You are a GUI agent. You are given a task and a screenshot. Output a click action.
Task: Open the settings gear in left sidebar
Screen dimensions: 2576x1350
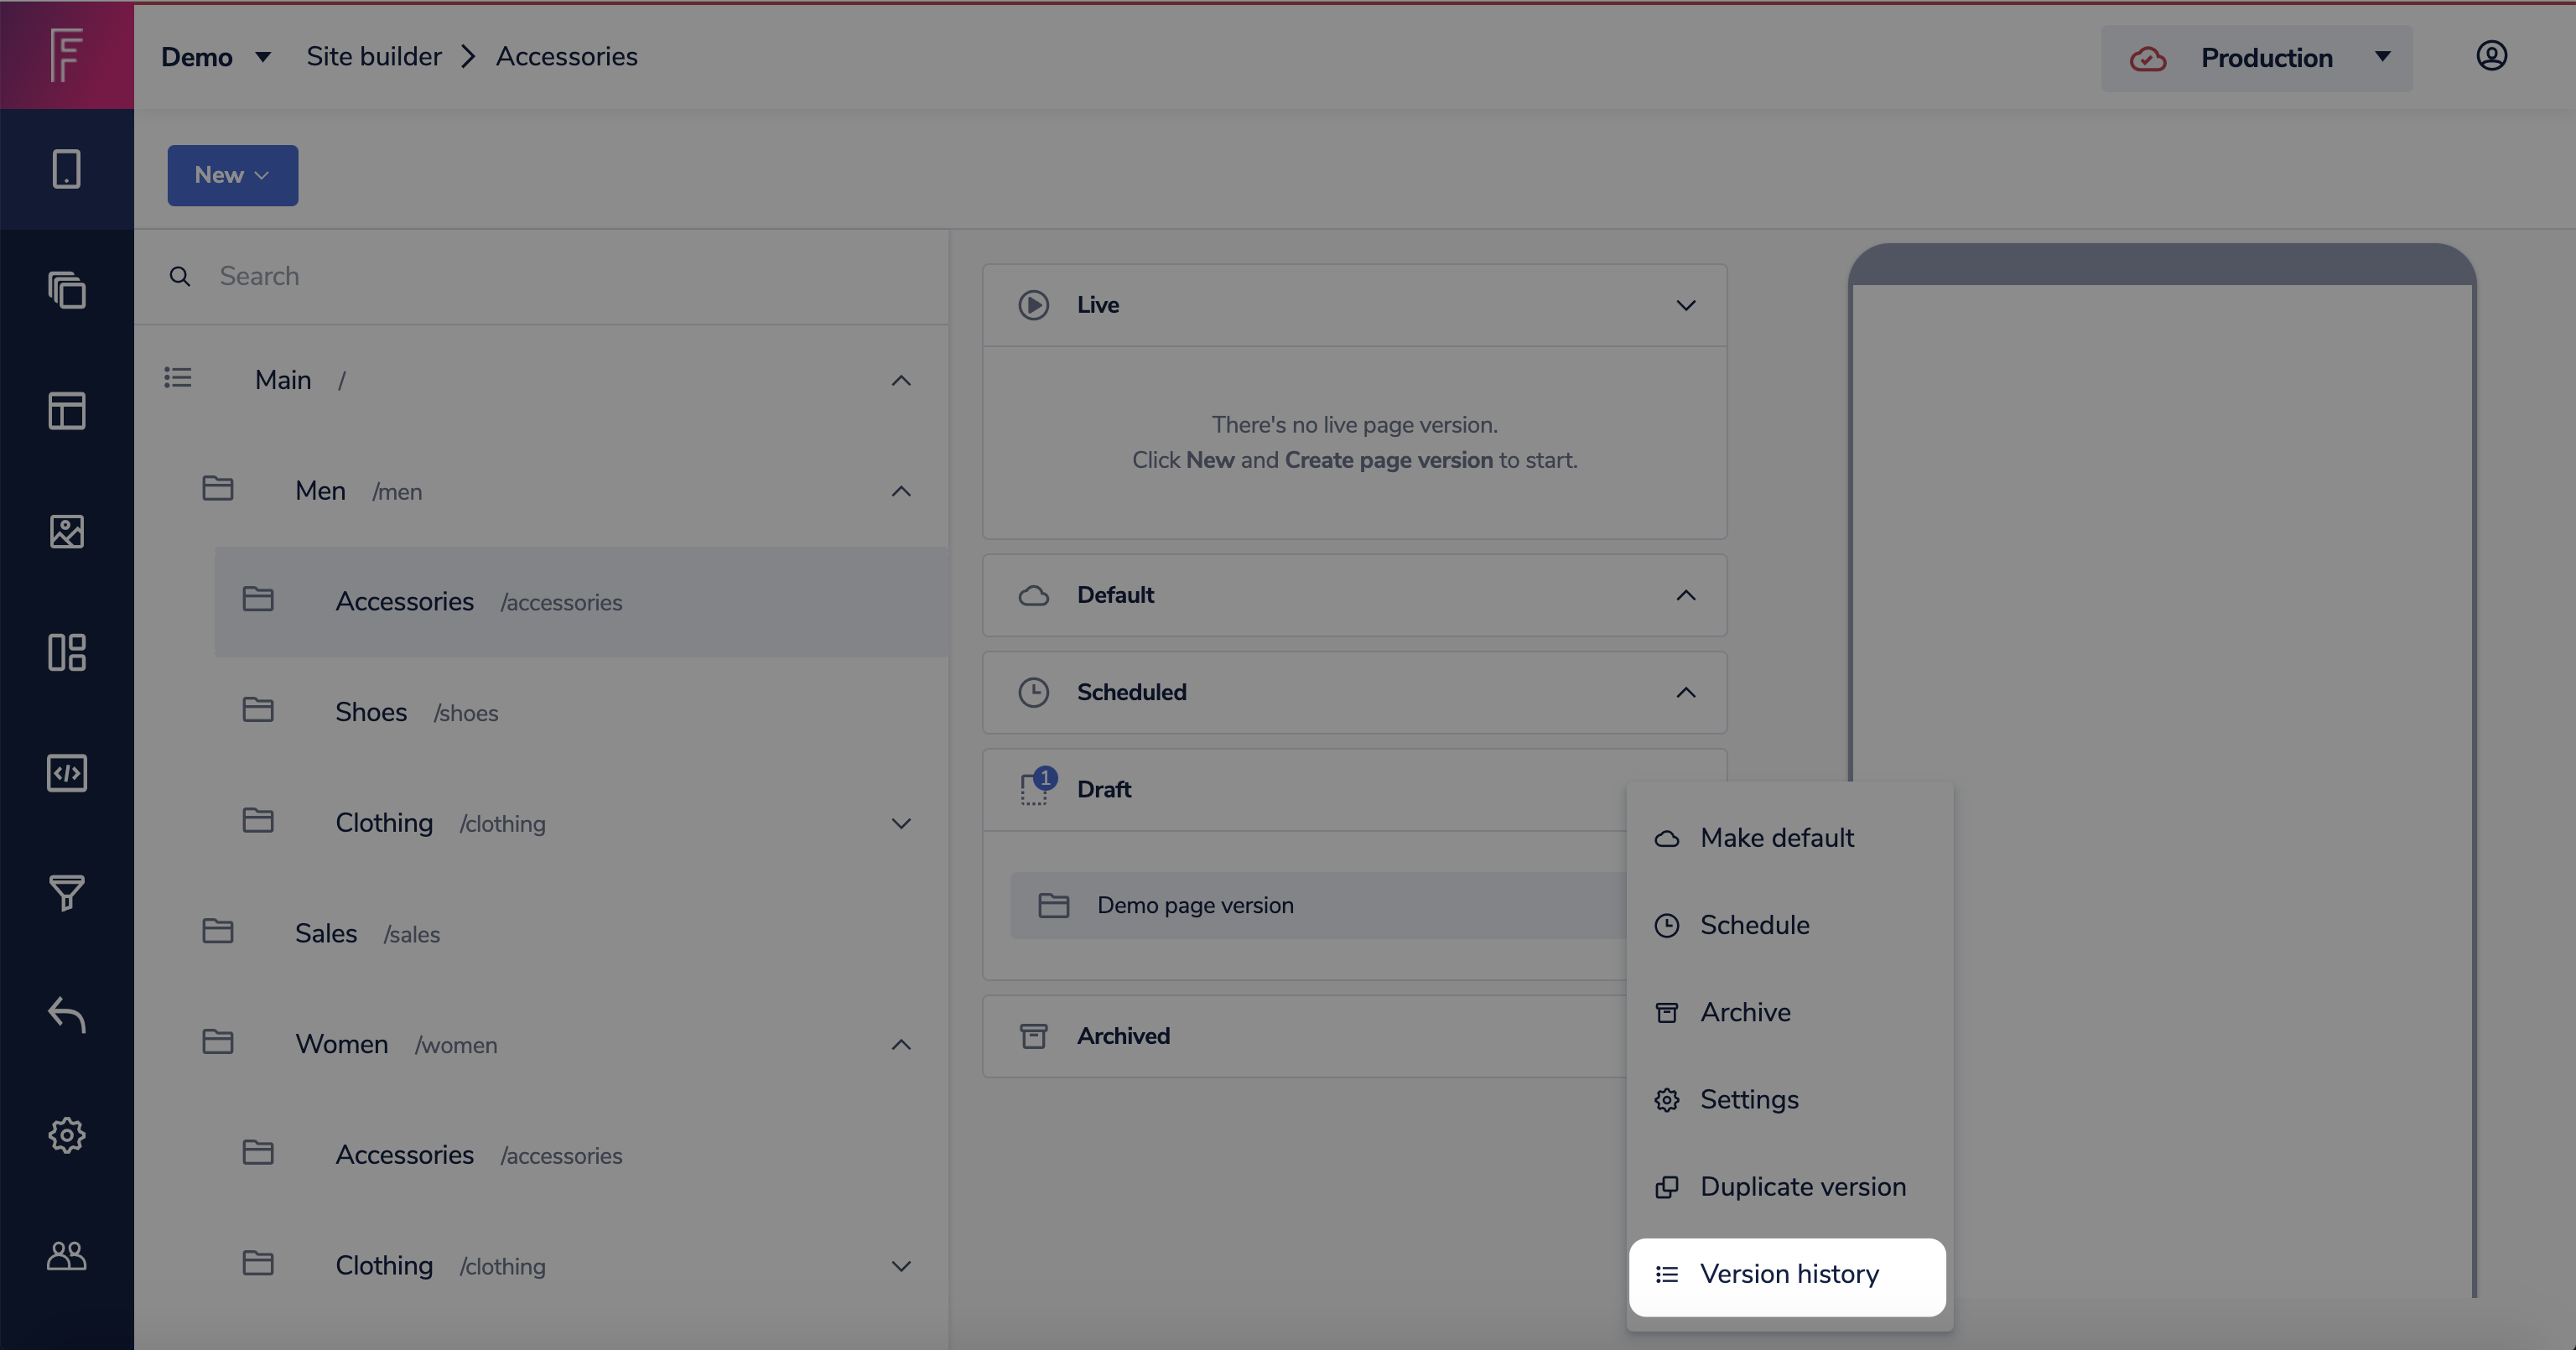(x=67, y=1135)
